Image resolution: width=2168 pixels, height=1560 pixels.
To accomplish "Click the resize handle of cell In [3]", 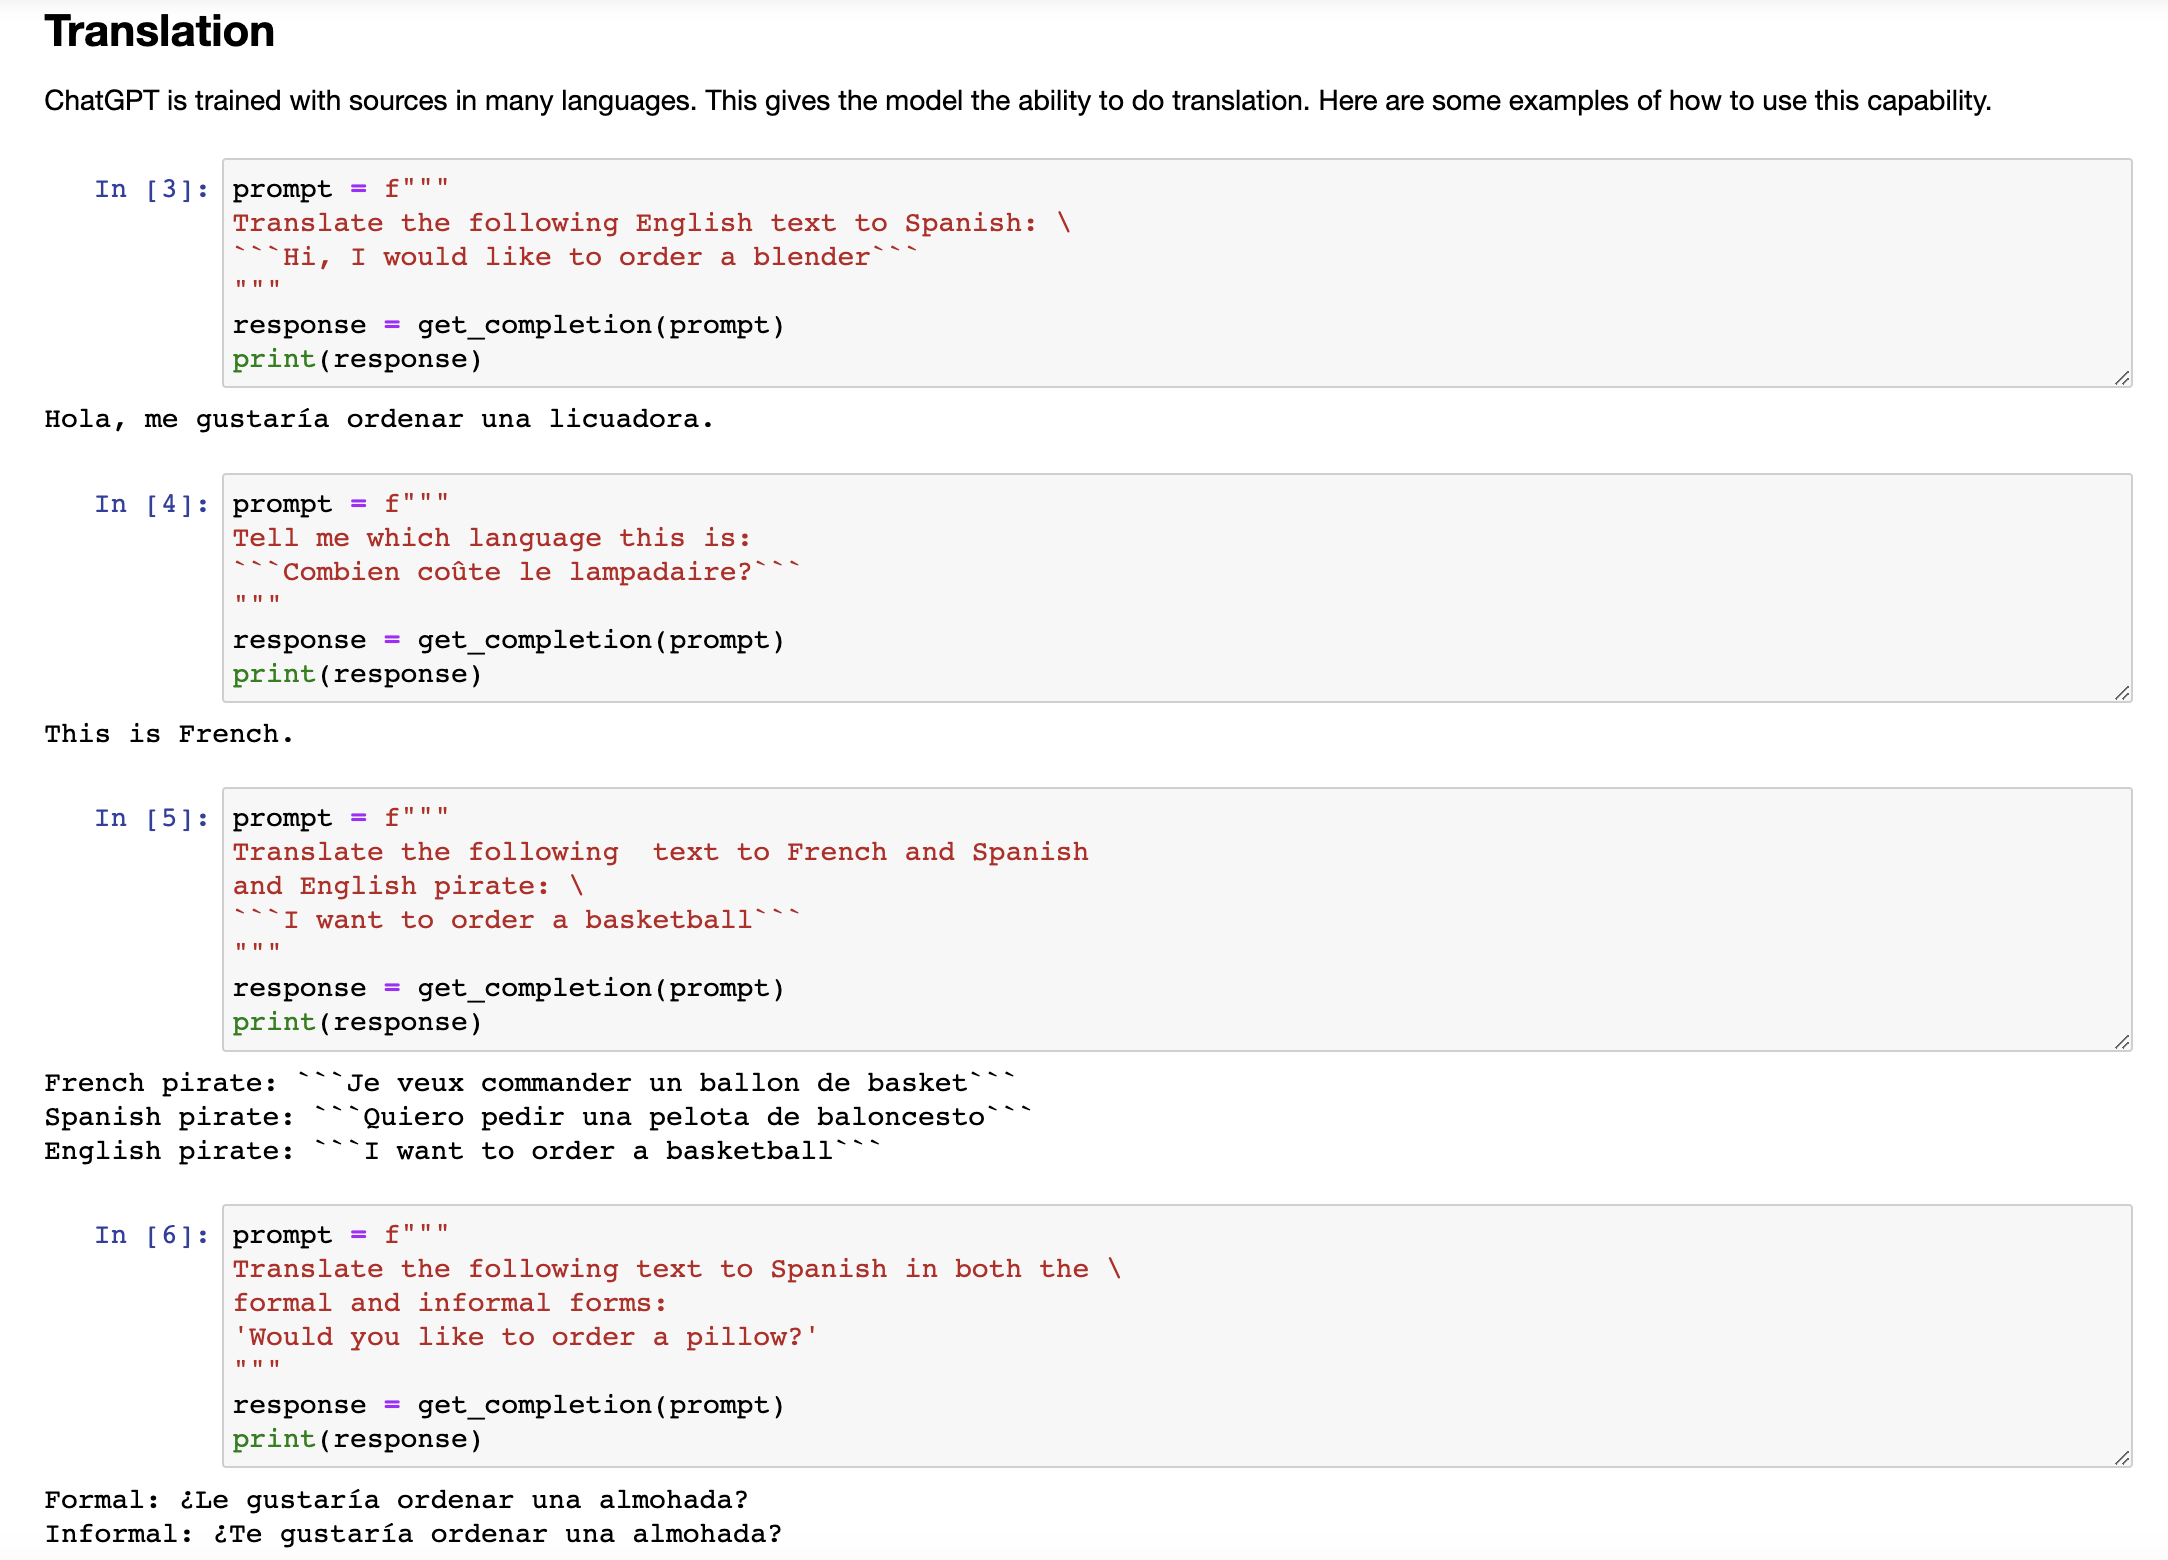I will pyautogui.click(x=2122, y=377).
